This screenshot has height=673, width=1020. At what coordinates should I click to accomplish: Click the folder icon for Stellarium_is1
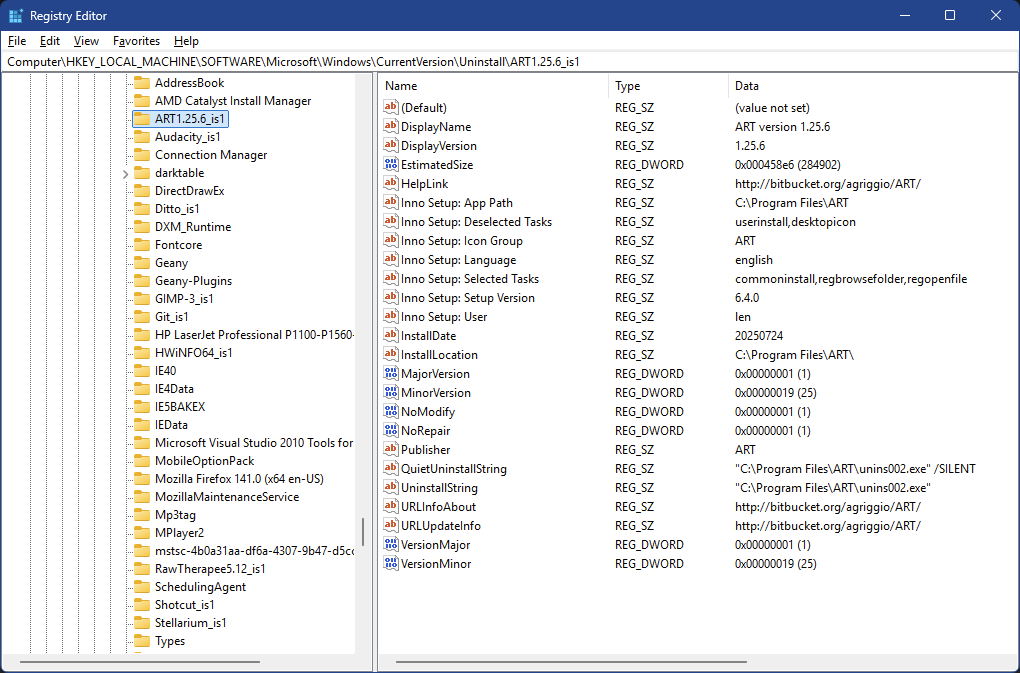pyautogui.click(x=141, y=623)
